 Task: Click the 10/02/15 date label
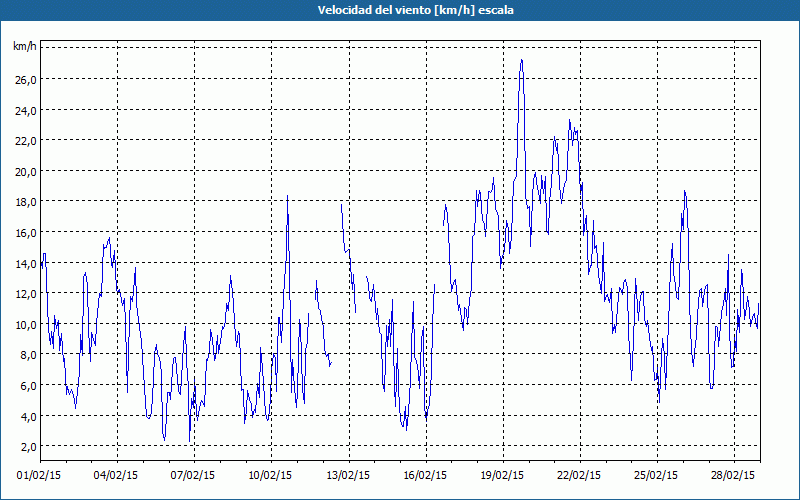pos(270,475)
